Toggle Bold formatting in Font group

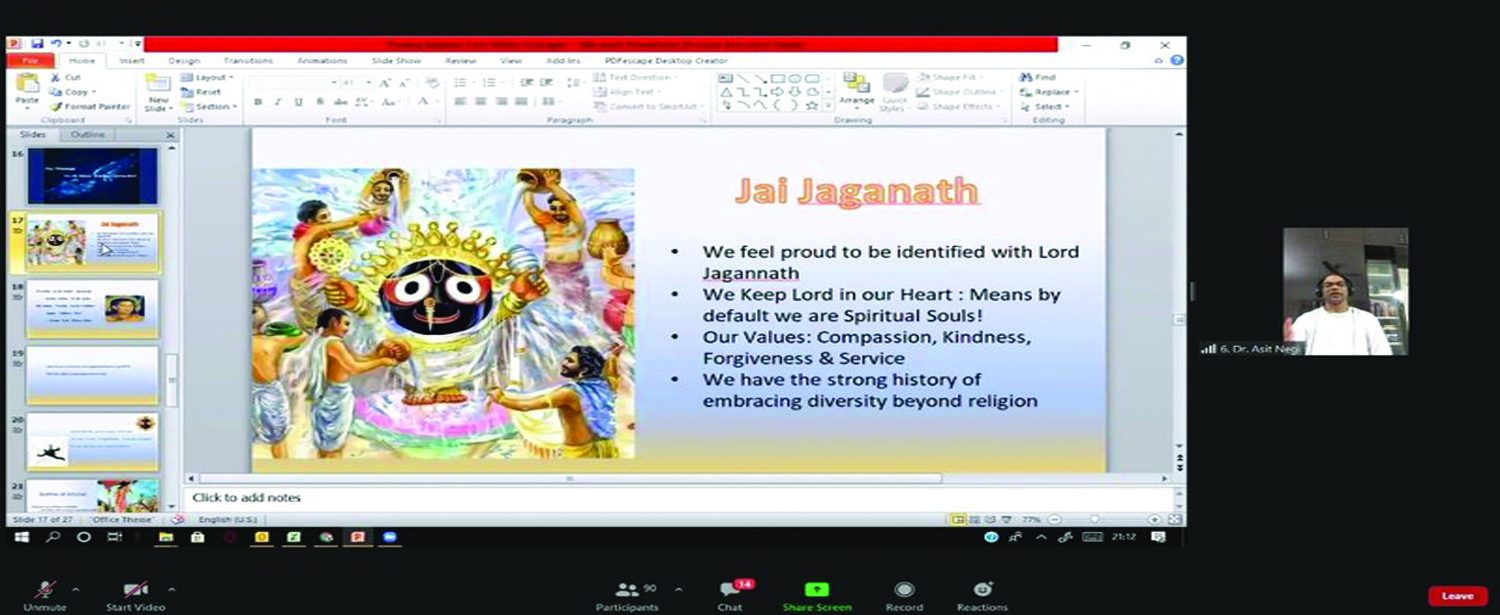(x=257, y=102)
